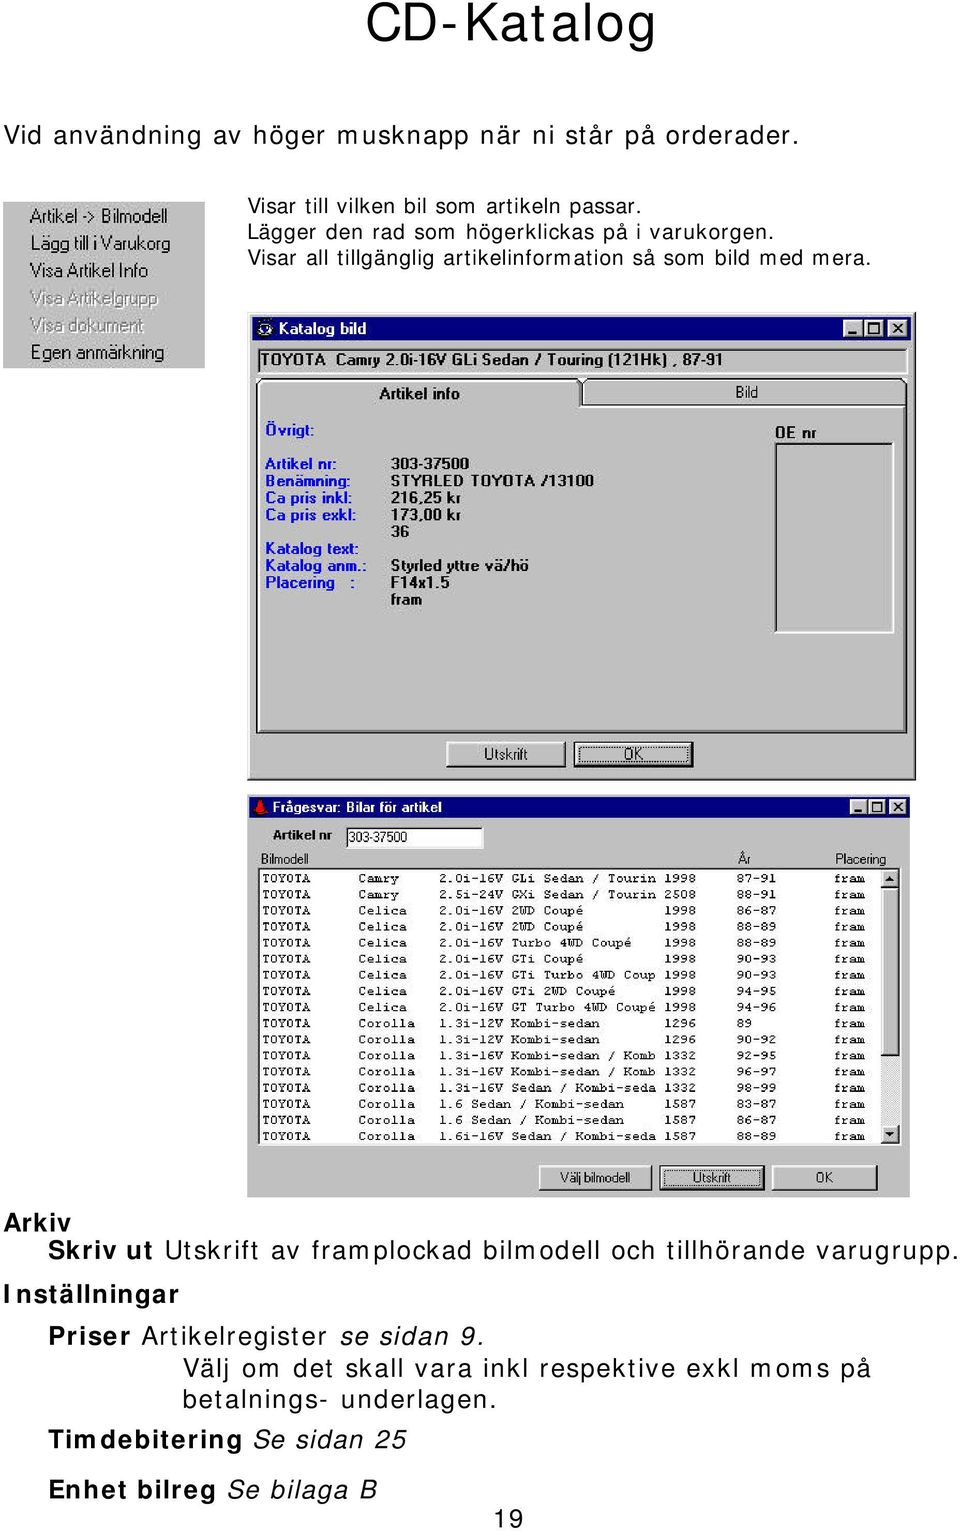The width and height of the screenshot is (960, 1531).
Task: Click Utskrift button in Katalog bild window
Action: pos(506,754)
